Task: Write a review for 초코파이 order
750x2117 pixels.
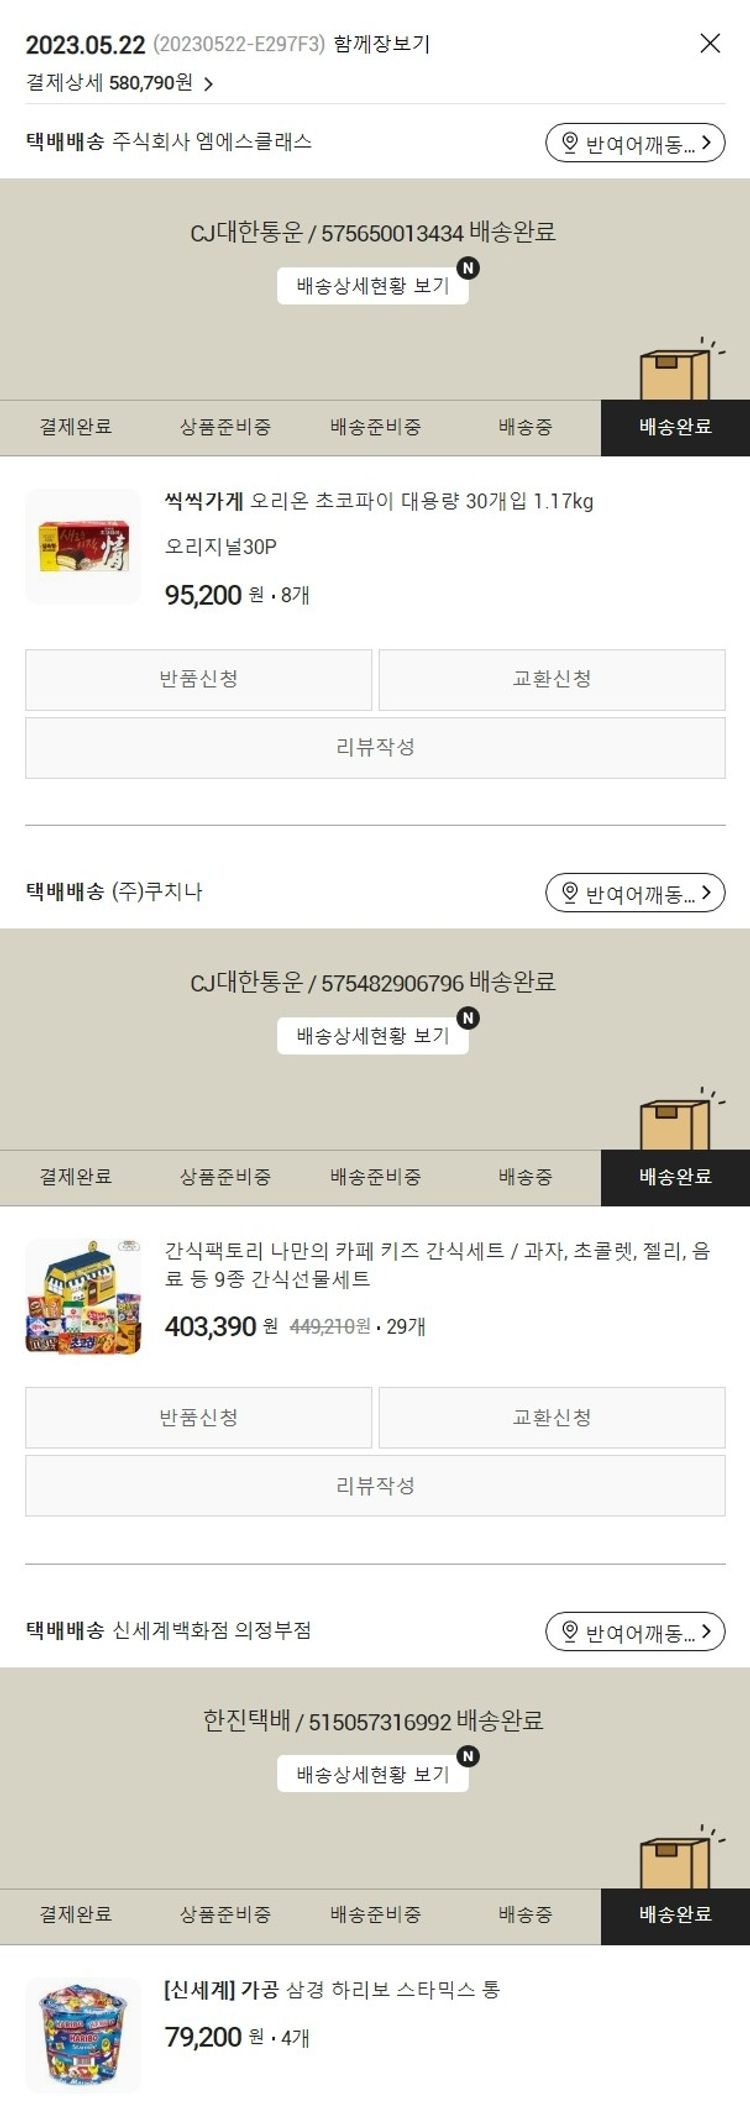Action: [x=375, y=748]
